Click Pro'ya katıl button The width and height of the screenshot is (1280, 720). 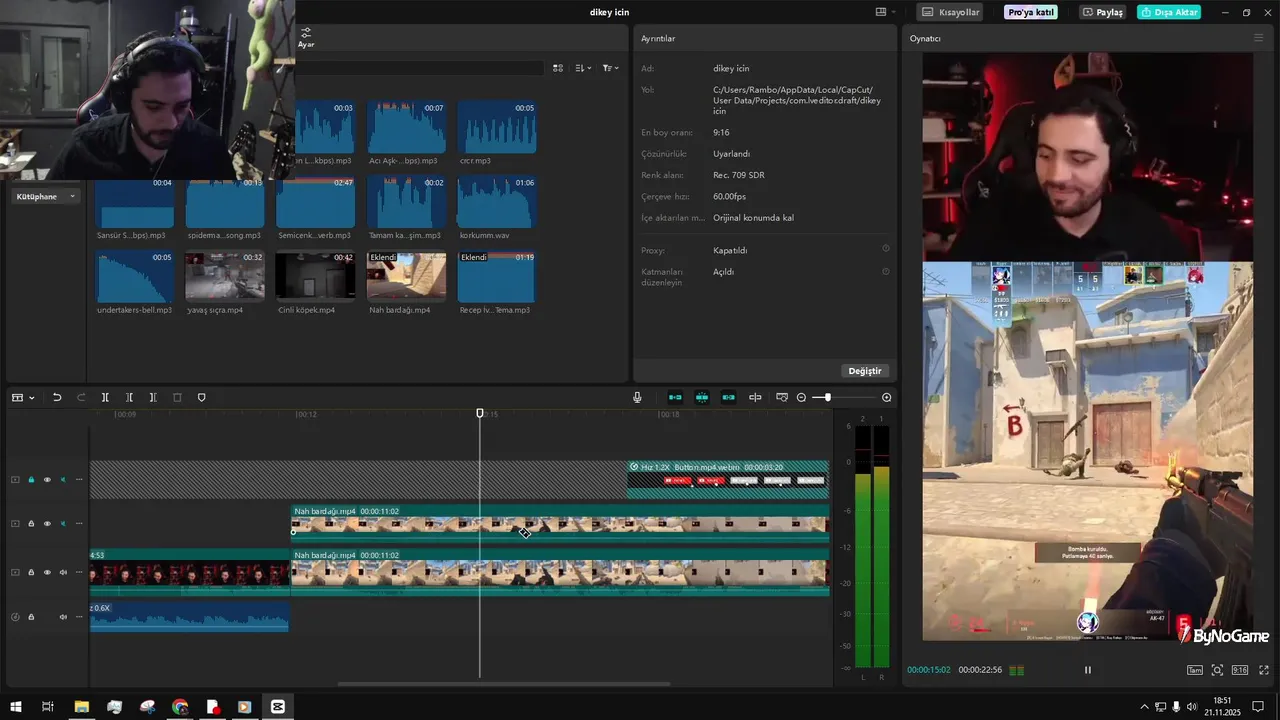coord(1031,12)
